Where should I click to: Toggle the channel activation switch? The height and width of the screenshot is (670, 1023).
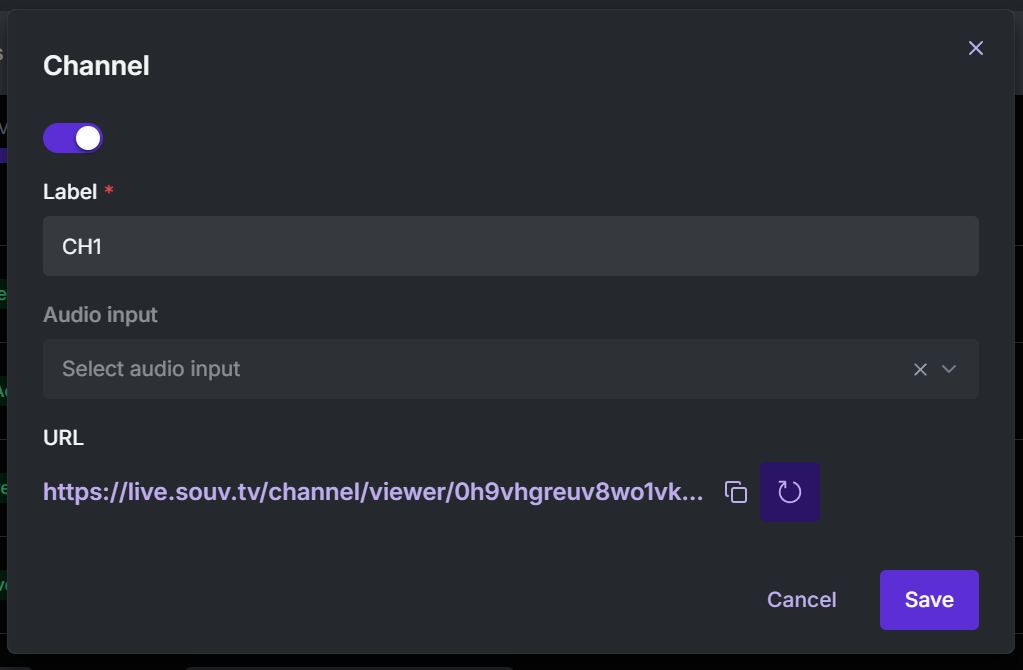[x=72, y=138]
